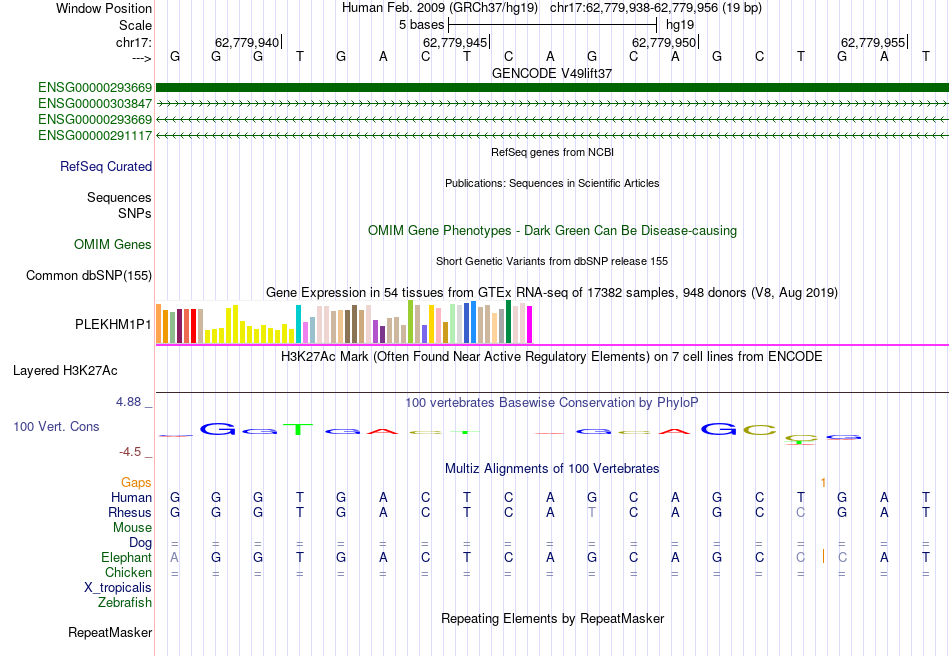The width and height of the screenshot is (950, 656).
Task: Click the Gene Expression in 54 tissues title
Action: pos(552,293)
